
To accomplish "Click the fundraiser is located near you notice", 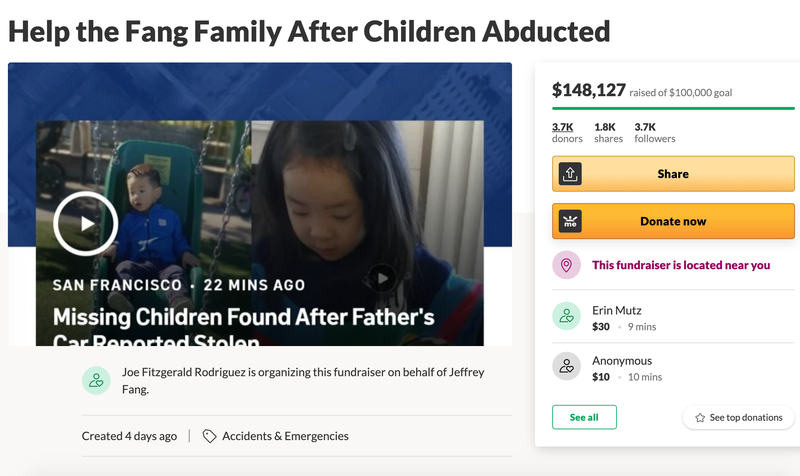I will pos(681,265).
